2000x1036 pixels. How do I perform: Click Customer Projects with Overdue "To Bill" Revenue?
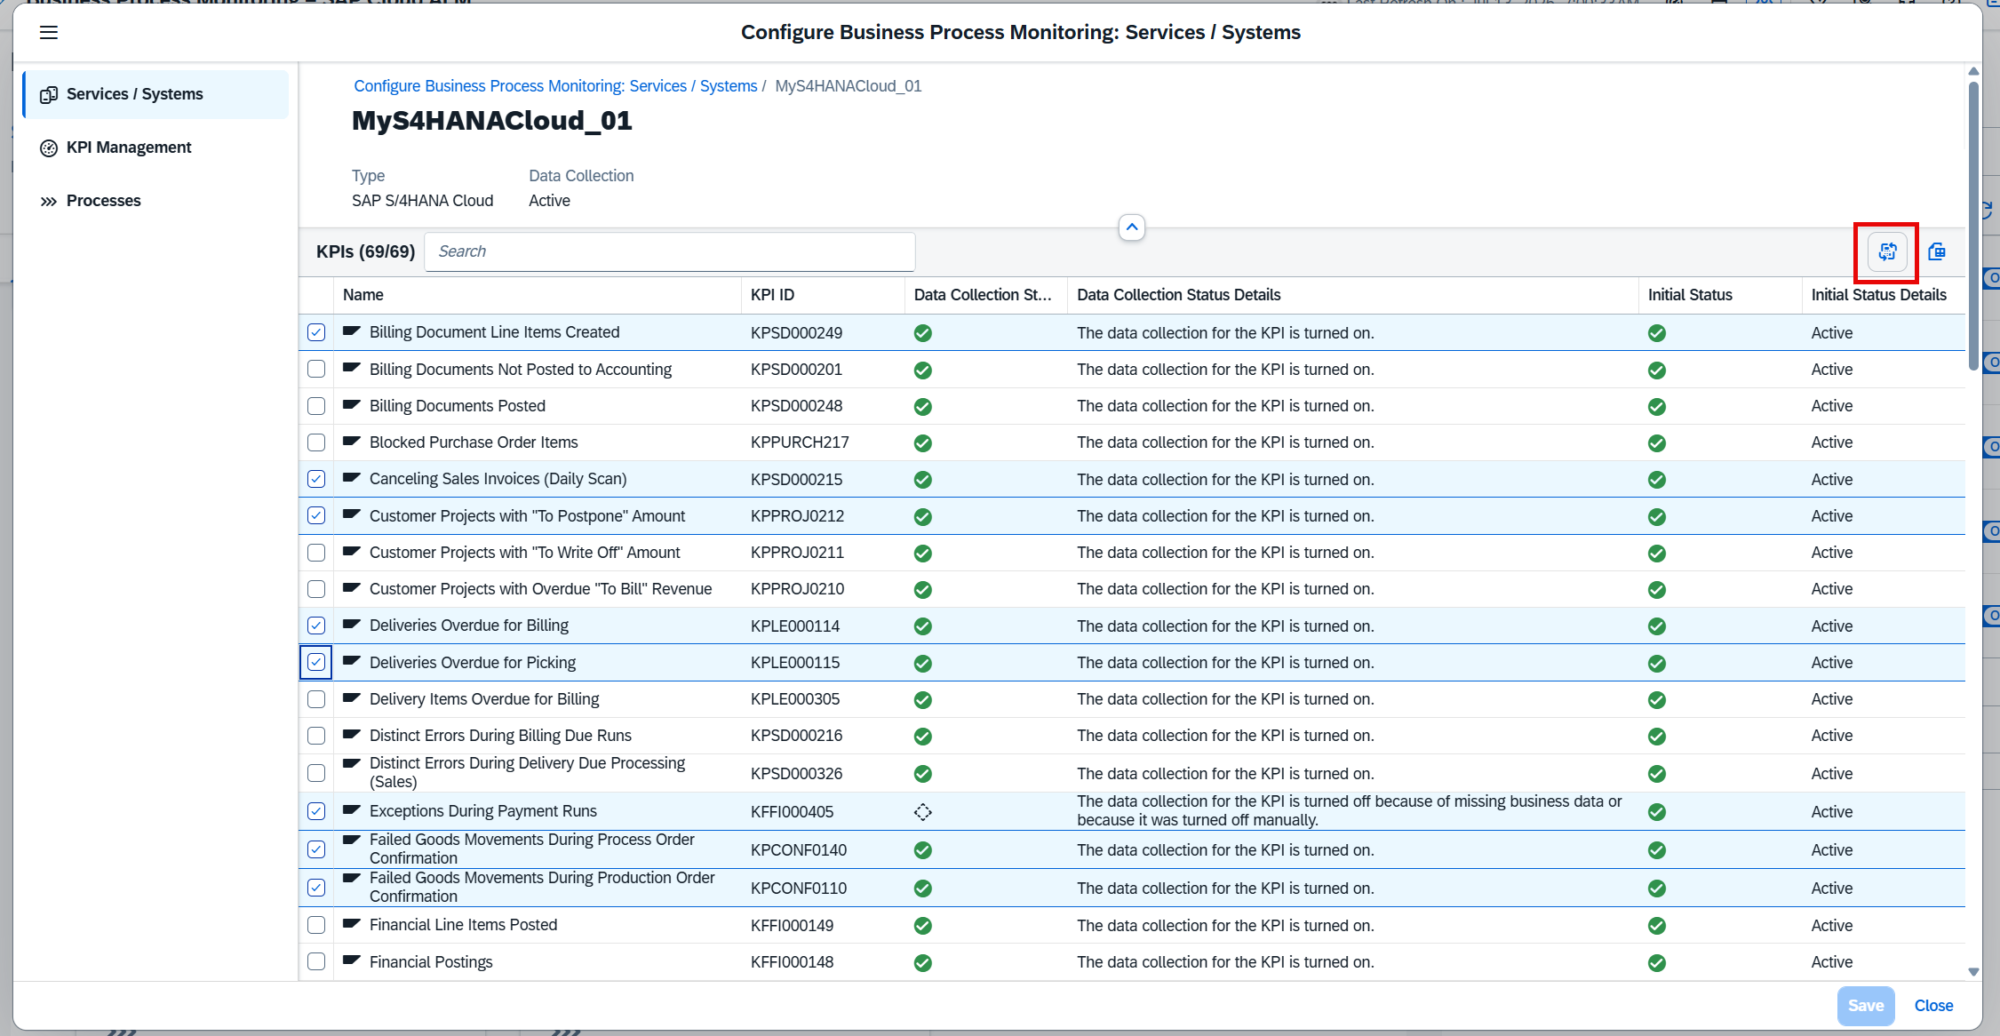[540, 589]
